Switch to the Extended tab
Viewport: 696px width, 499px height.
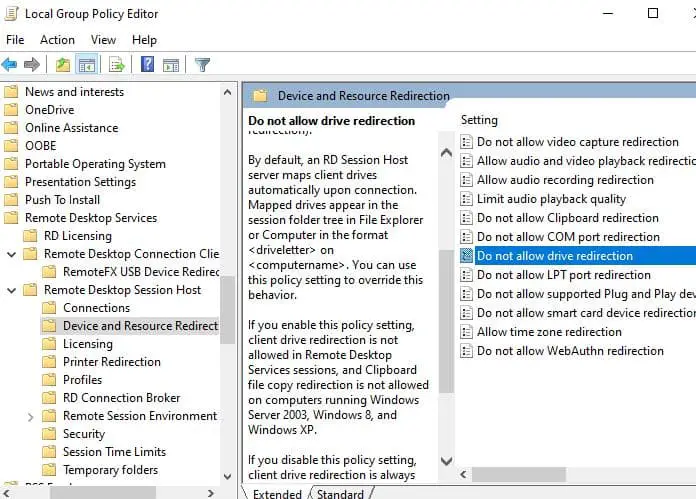point(277,494)
